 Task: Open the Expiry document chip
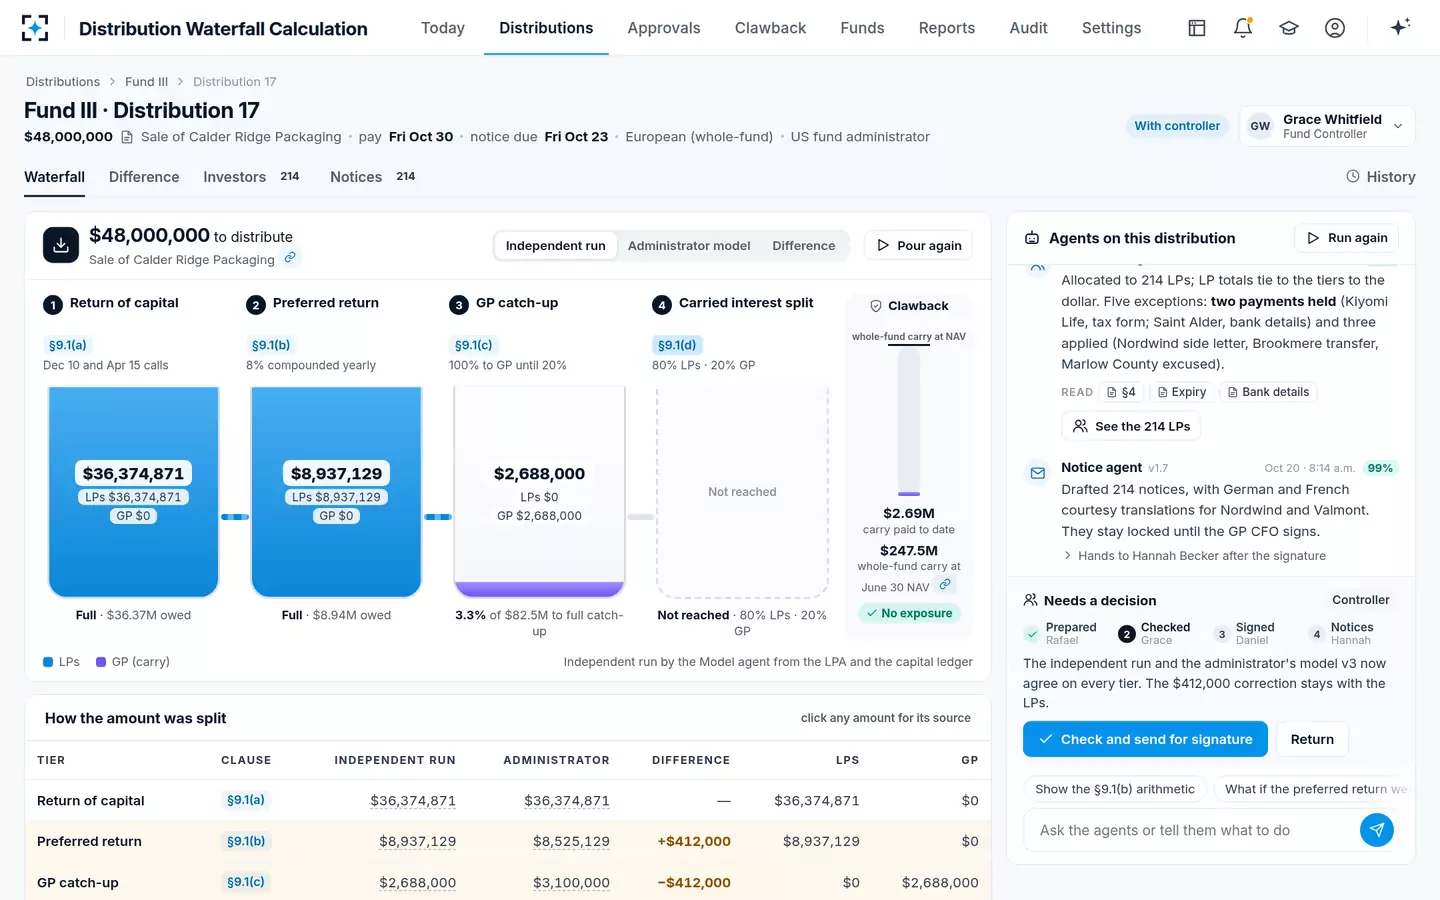[1181, 392]
